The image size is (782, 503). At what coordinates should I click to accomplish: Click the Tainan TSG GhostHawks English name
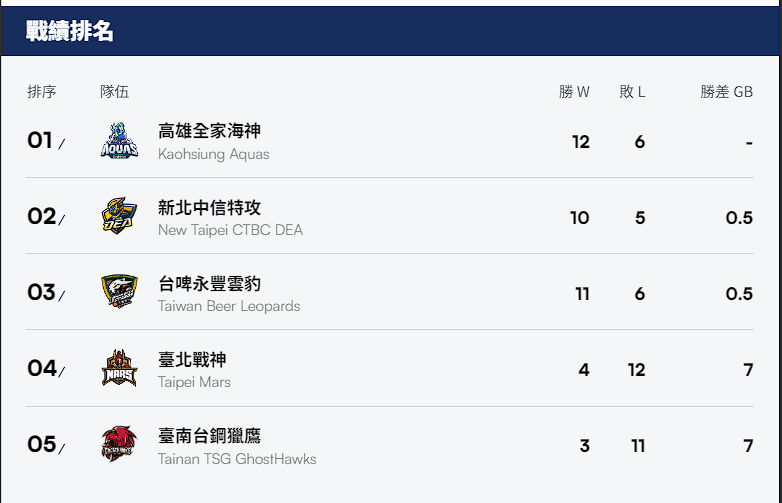click(237, 459)
